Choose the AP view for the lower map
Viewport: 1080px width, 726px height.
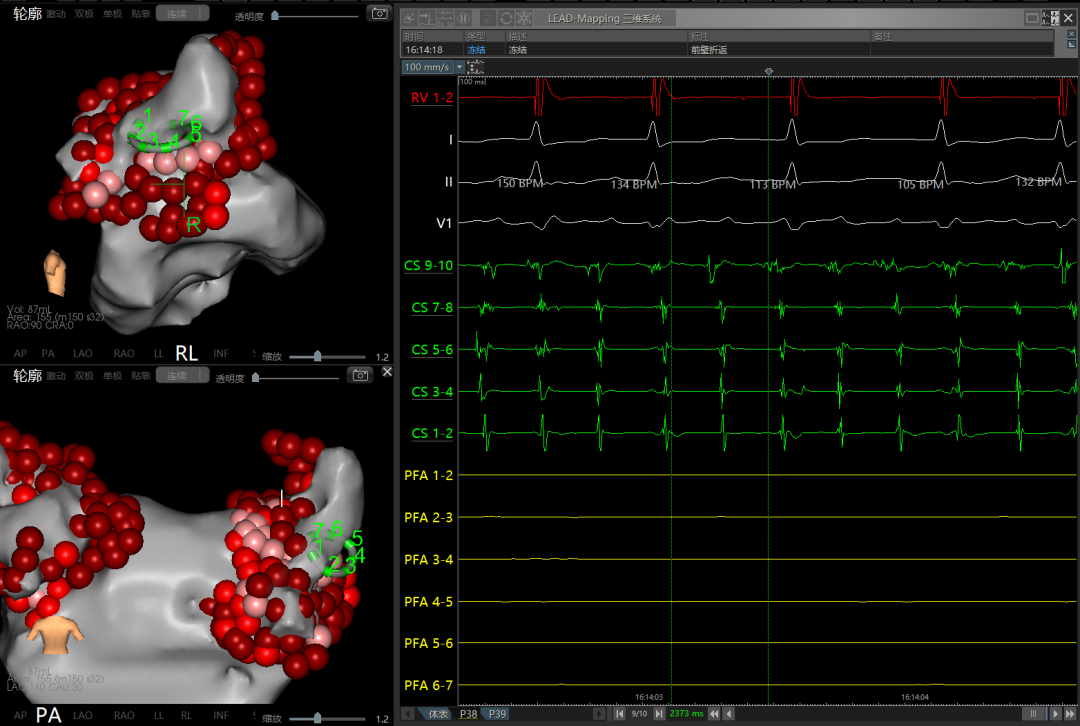19,715
